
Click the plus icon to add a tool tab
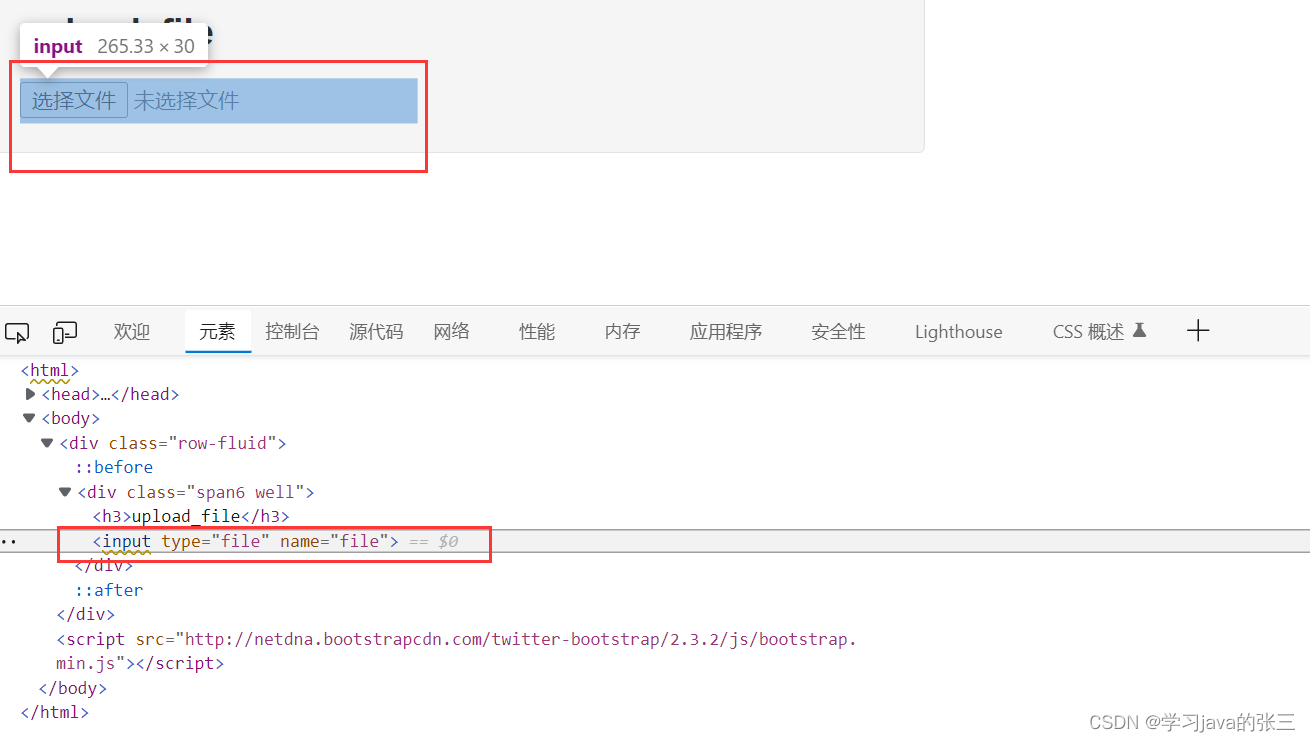[x=1198, y=331]
